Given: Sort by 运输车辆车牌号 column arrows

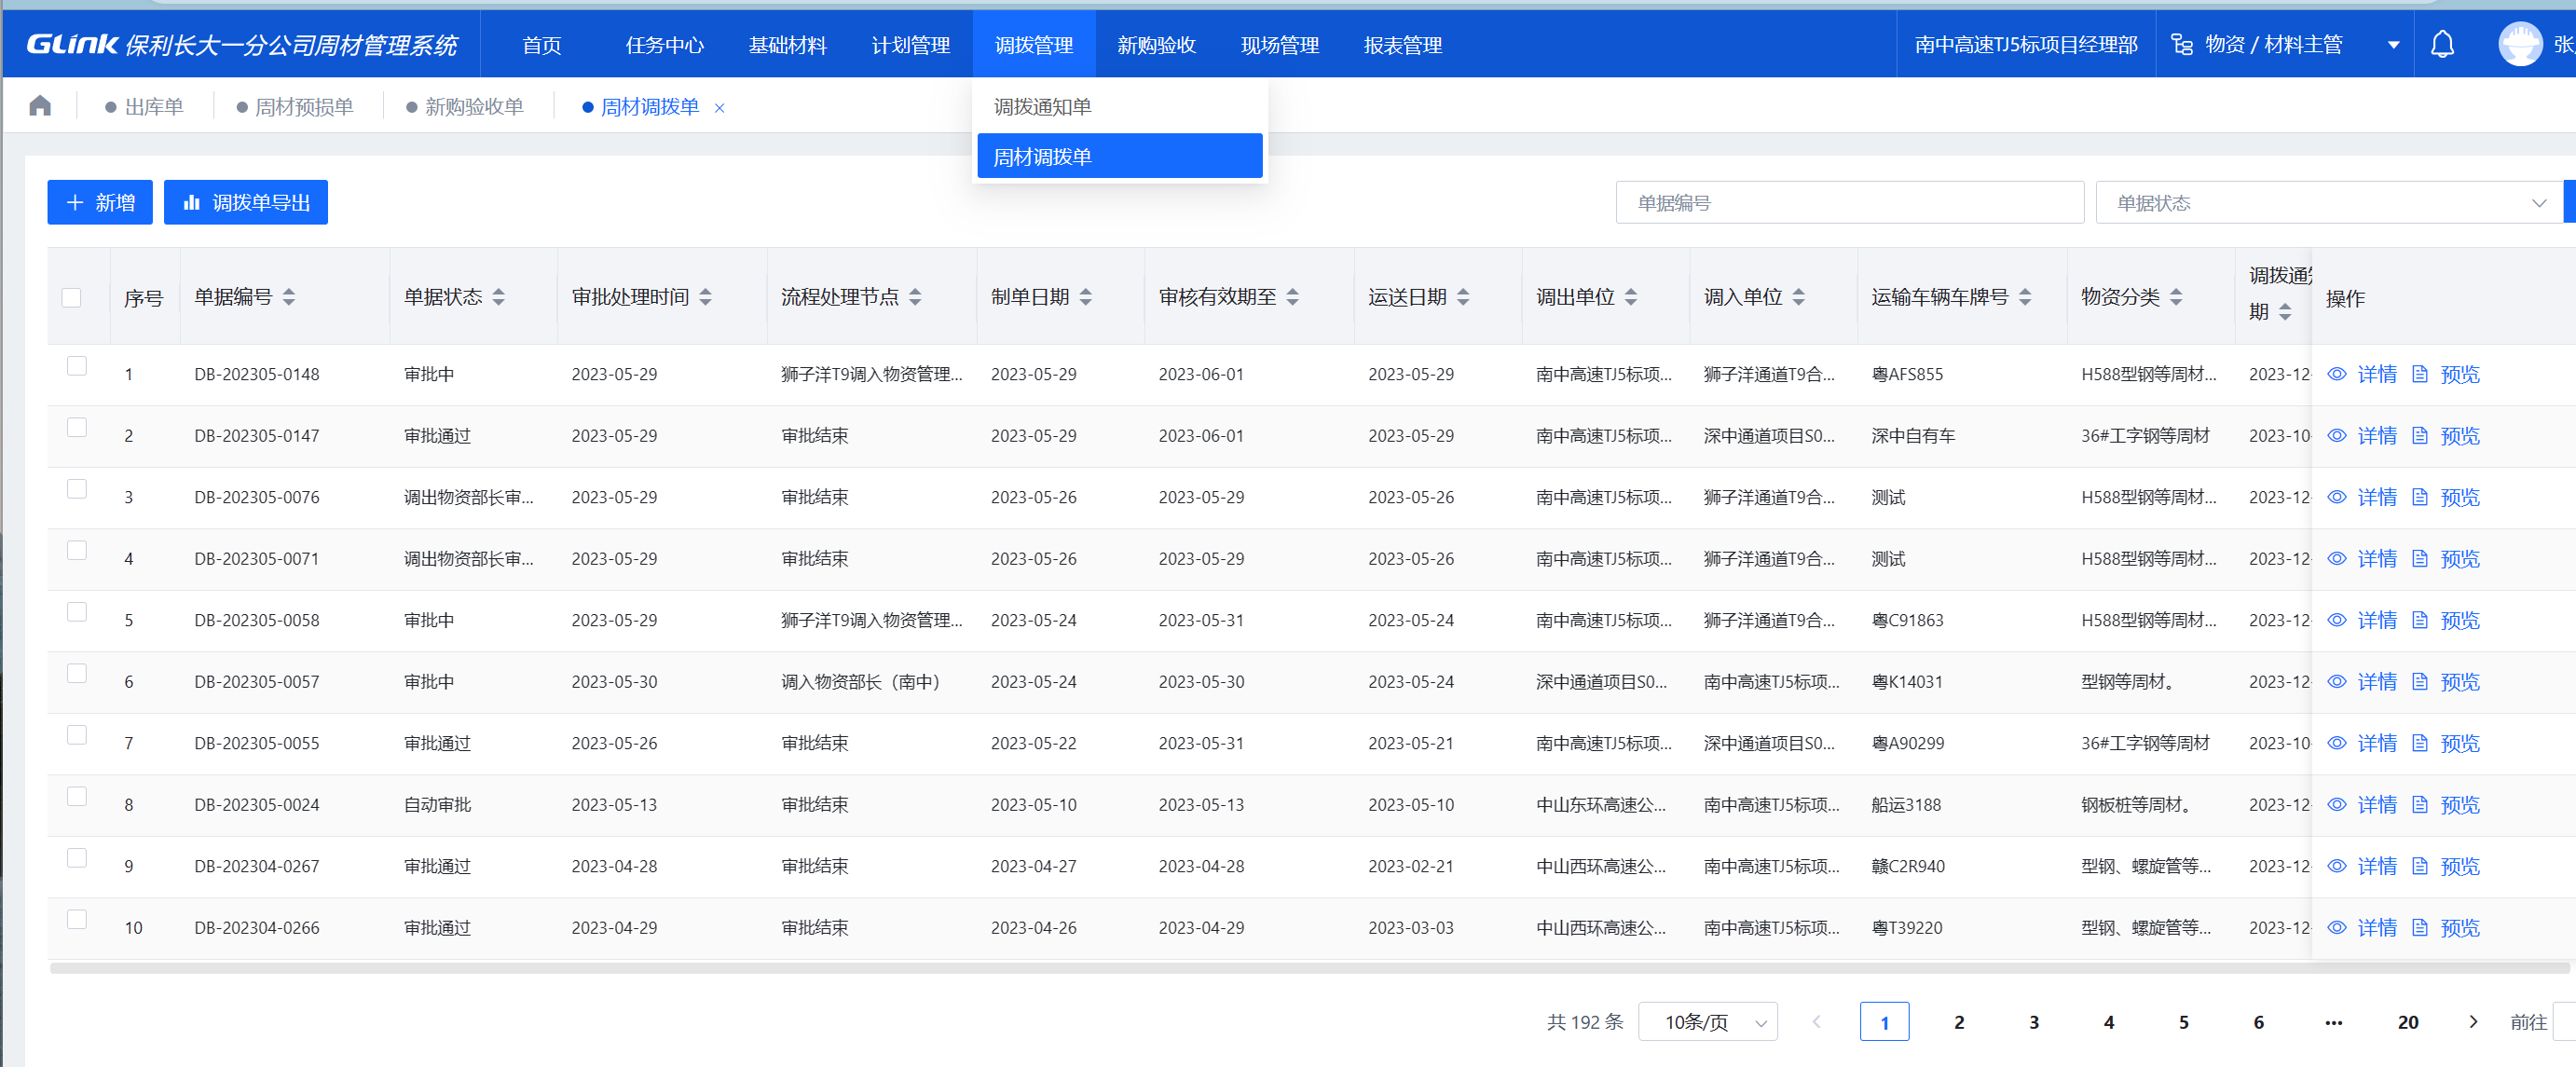Looking at the screenshot, I should pos(2025,297).
